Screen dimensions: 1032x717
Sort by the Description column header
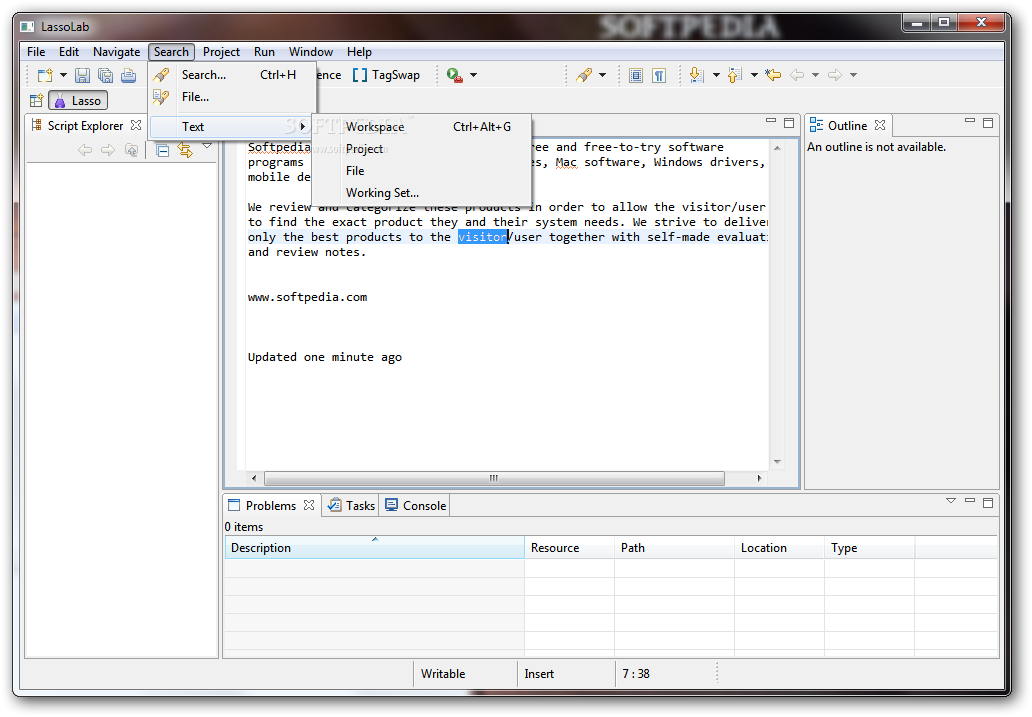point(374,548)
